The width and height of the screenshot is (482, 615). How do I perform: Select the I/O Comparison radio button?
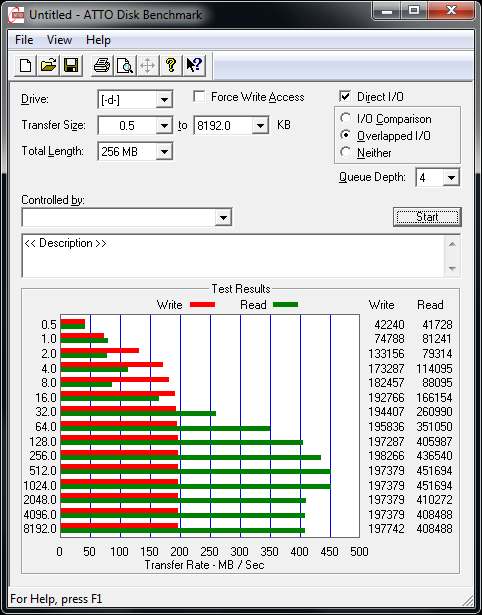[346, 118]
